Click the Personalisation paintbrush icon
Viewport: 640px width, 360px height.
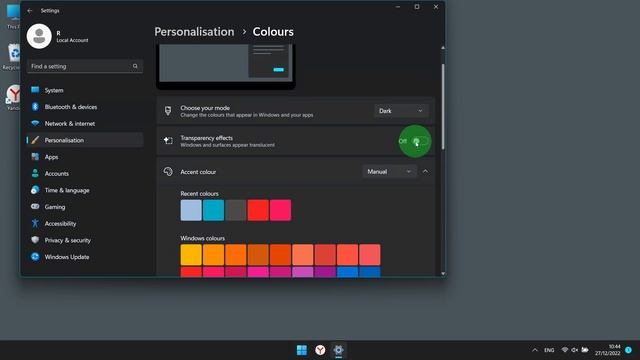tap(35, 140)
